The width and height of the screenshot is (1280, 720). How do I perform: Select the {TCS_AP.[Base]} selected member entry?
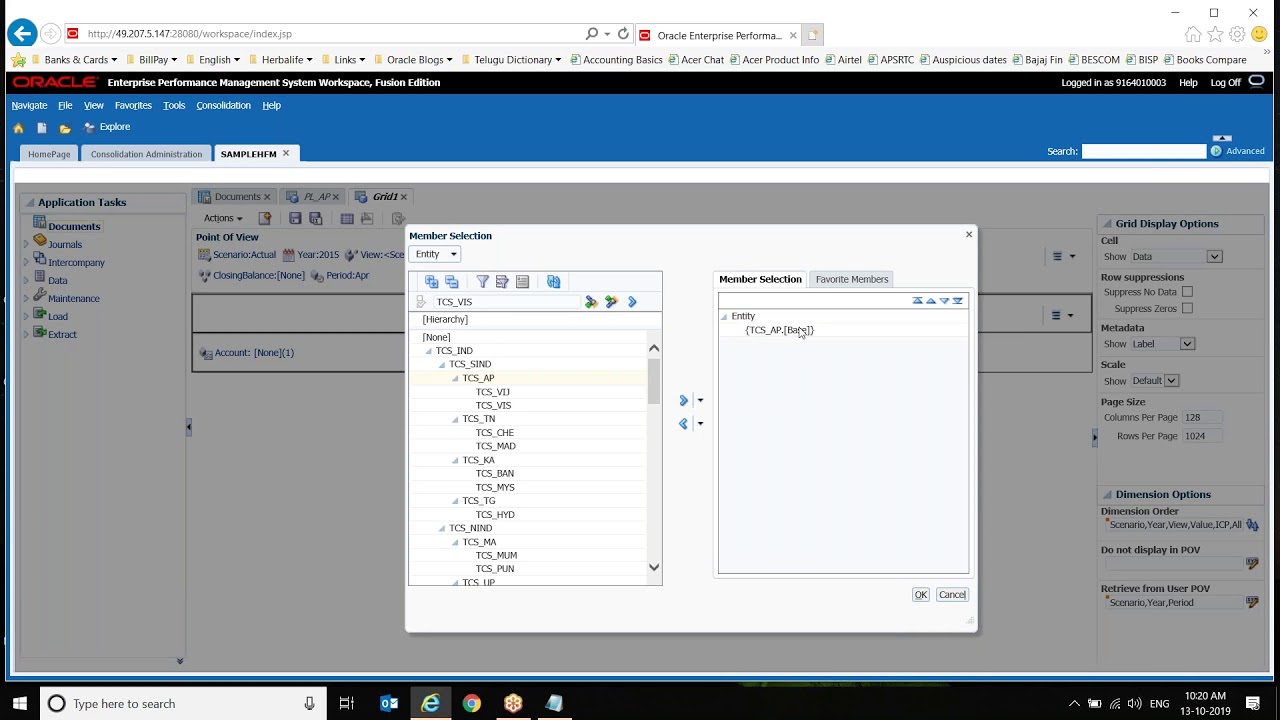779,330
